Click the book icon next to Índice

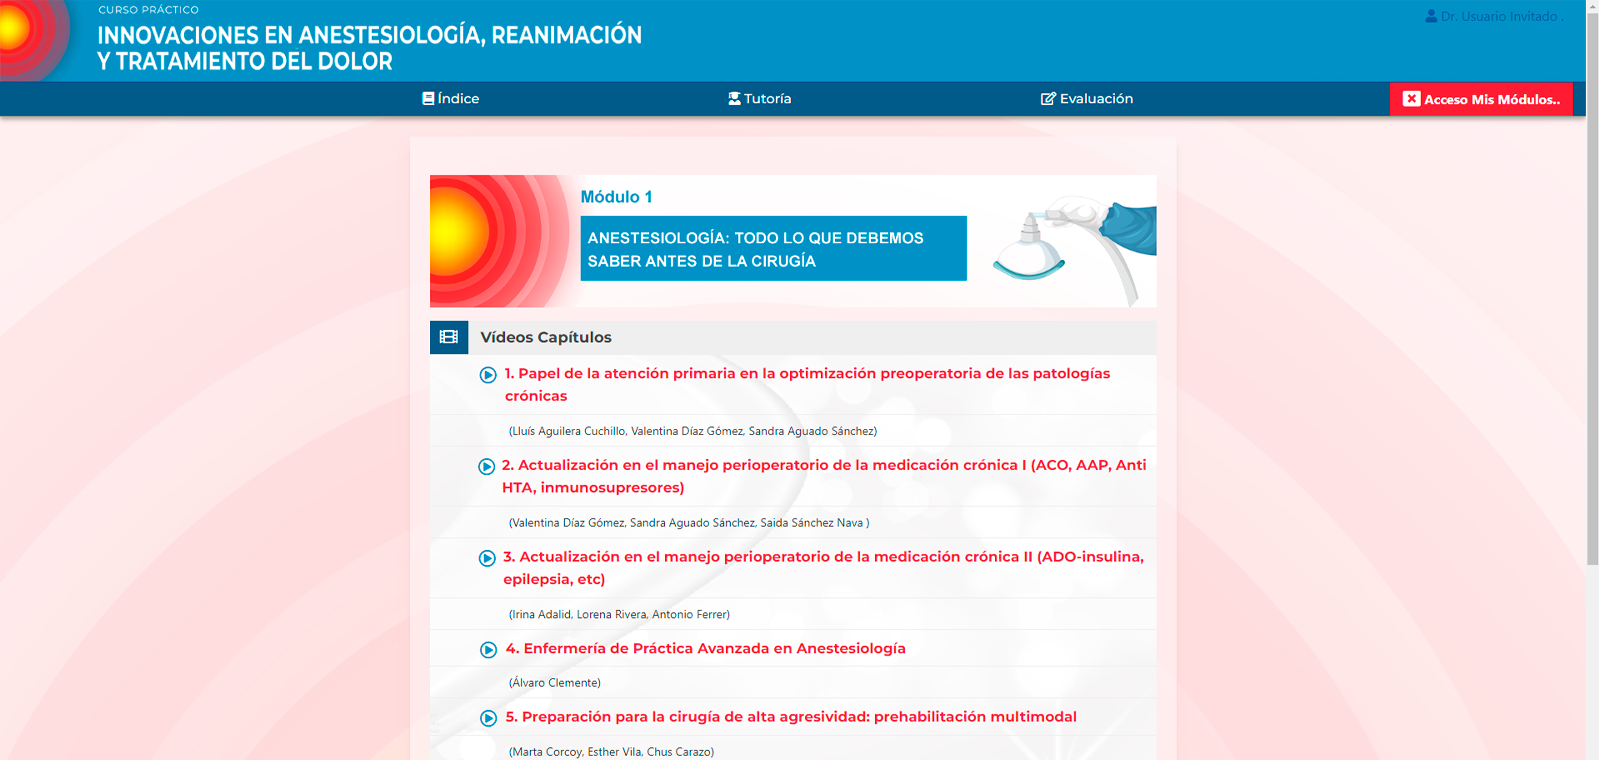[x=428, y=98]
